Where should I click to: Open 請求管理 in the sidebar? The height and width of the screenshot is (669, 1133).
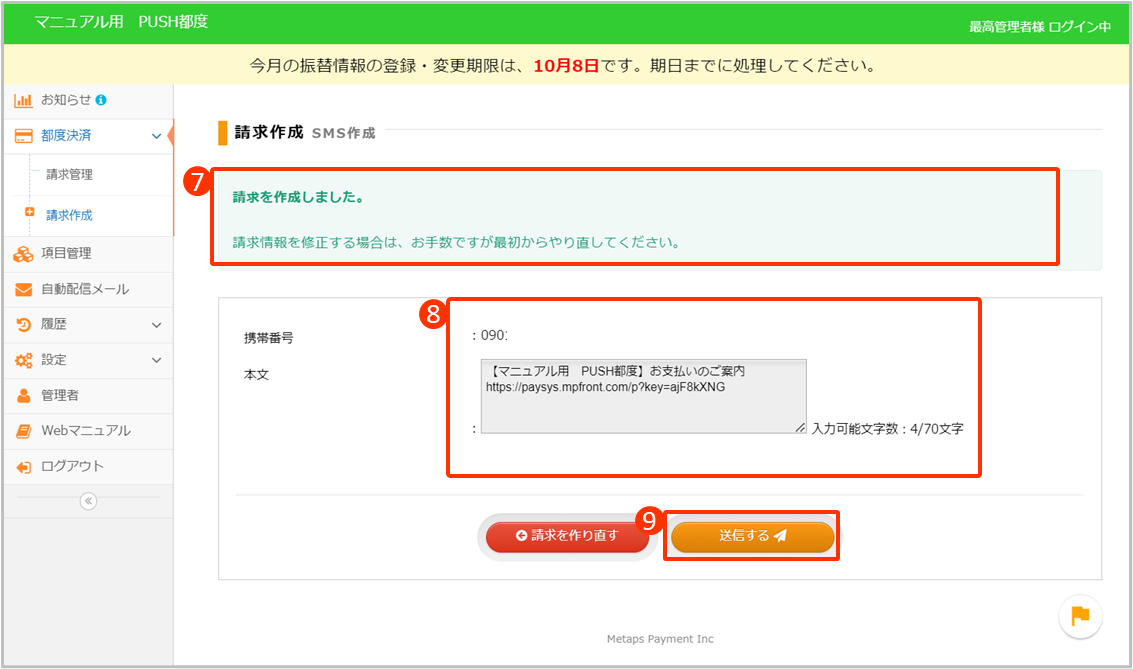[69, 175]
